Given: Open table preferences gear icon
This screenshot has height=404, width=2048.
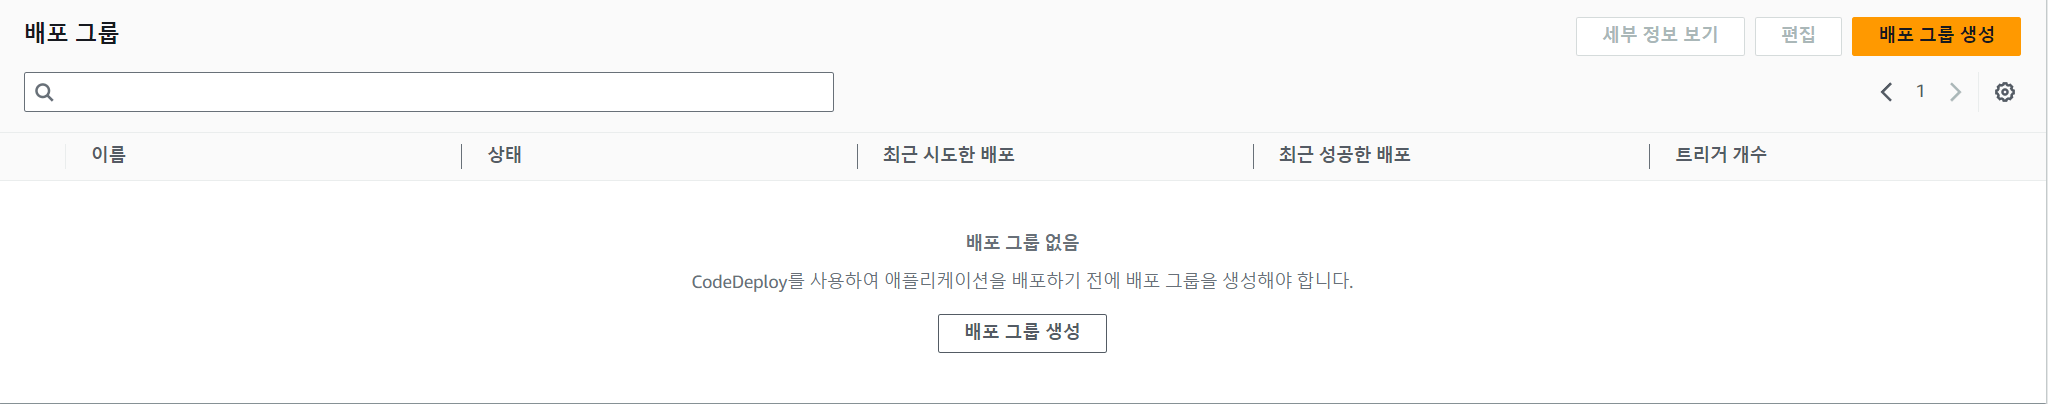Looking at the screenshot, I should tap(2005, 92).
